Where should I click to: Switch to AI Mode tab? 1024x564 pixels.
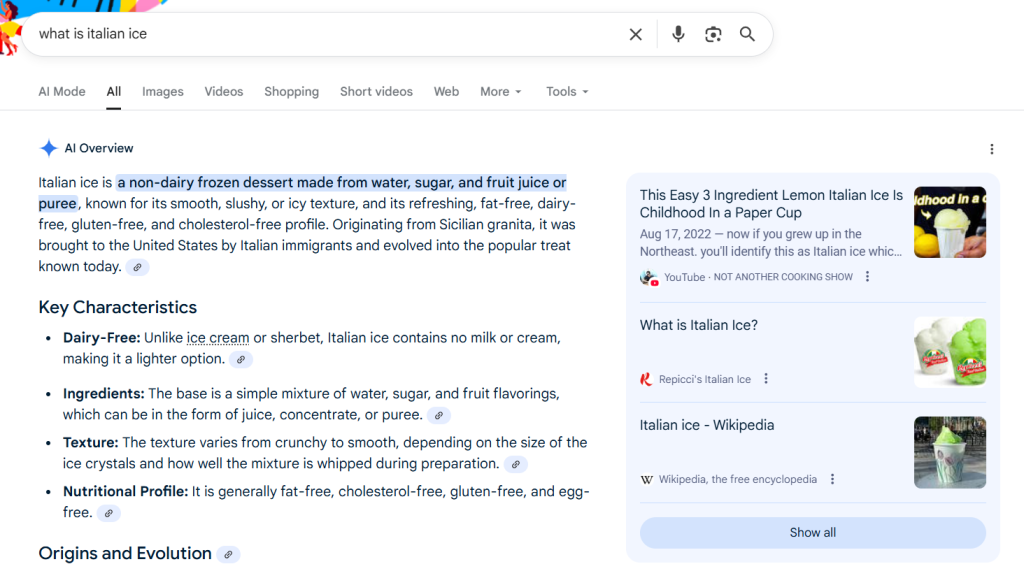tap(62, 91)
